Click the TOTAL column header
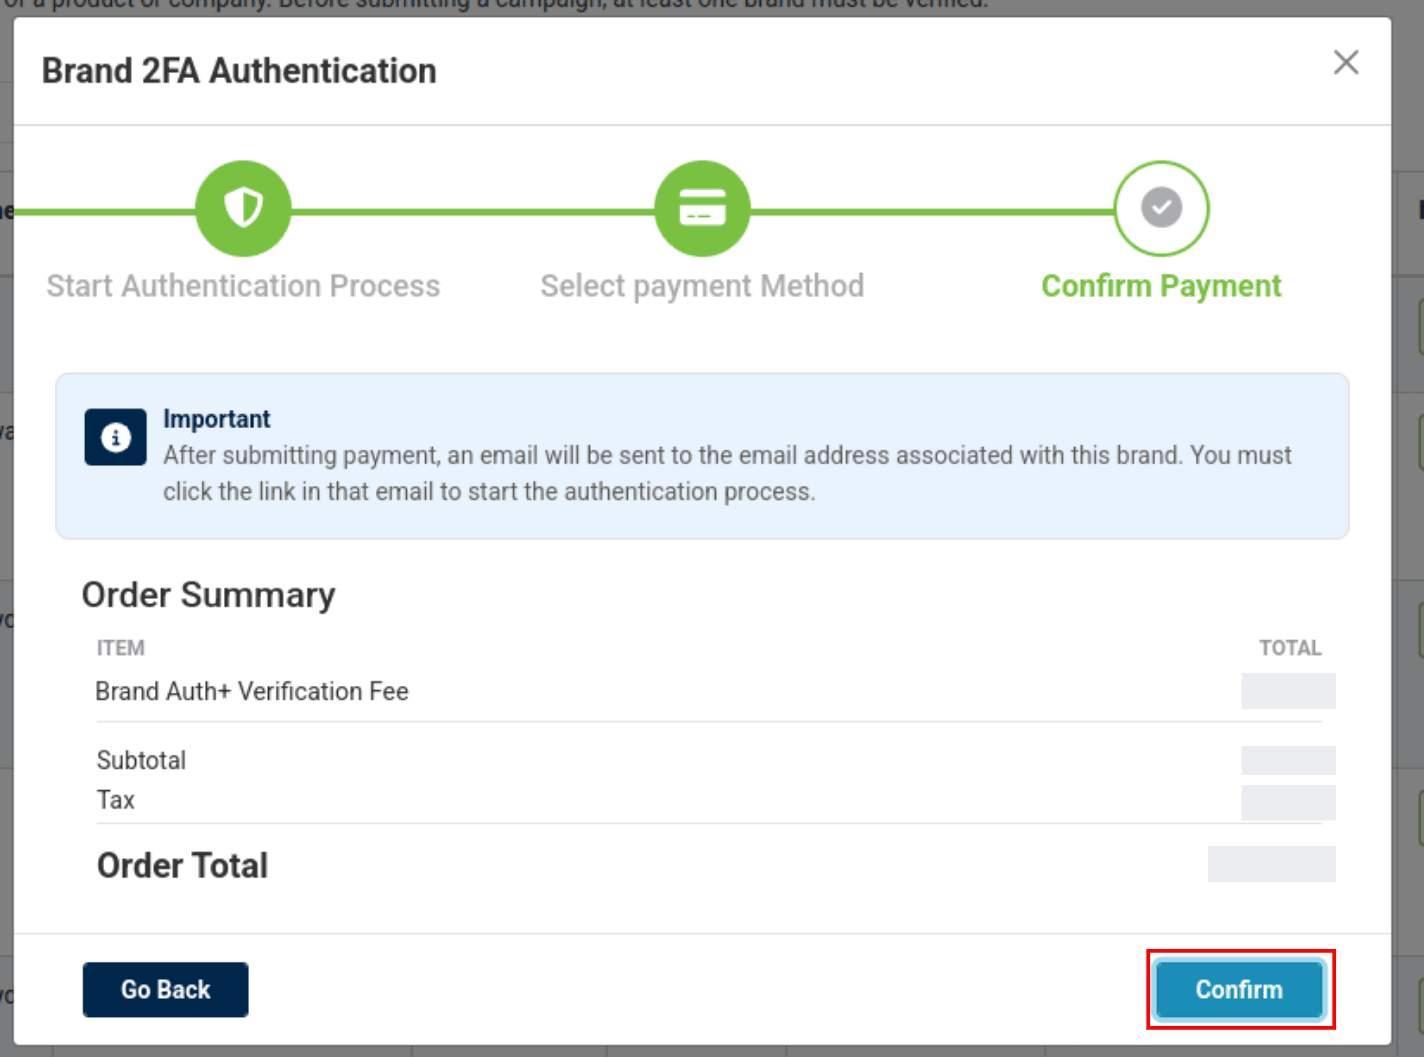The width and height of the screenshot is (1424, 1058). 1289,648
